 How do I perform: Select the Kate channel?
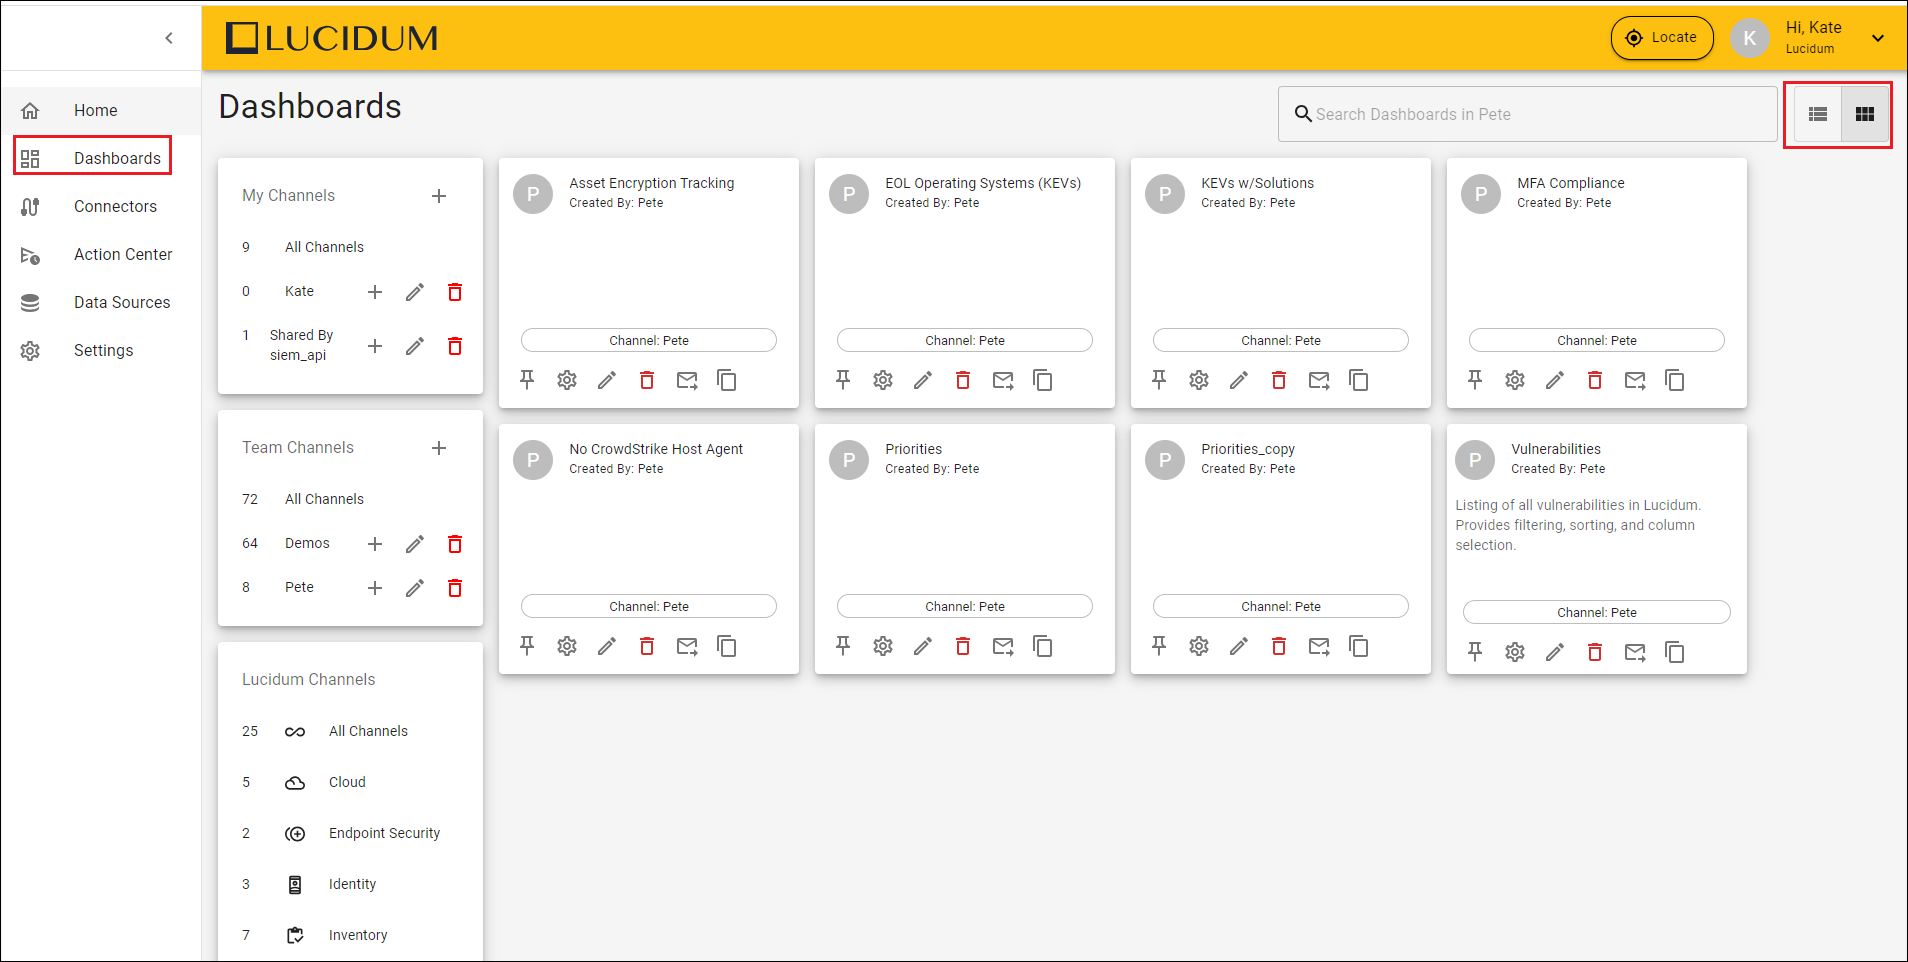[x=299, y=291]
